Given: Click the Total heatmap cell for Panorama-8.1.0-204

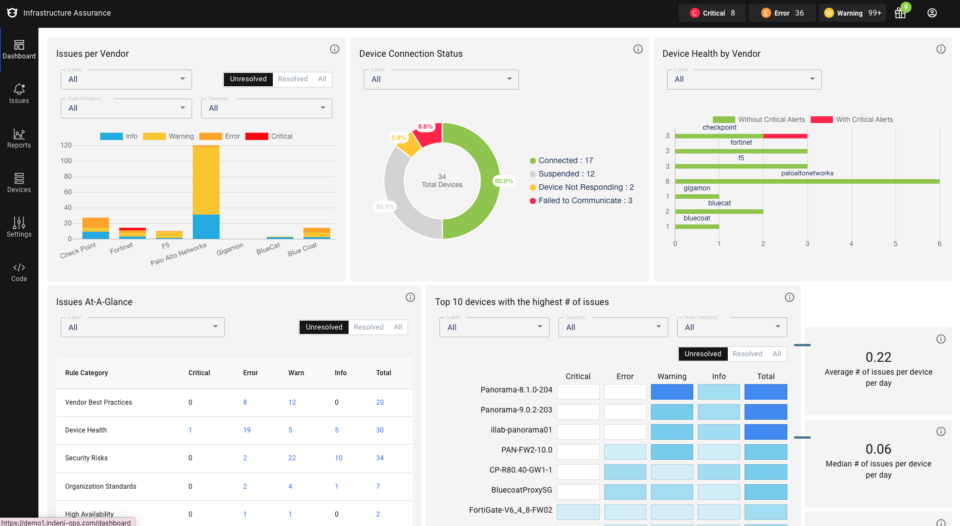Looking at the screenshot, I should (x=766, y=393).
